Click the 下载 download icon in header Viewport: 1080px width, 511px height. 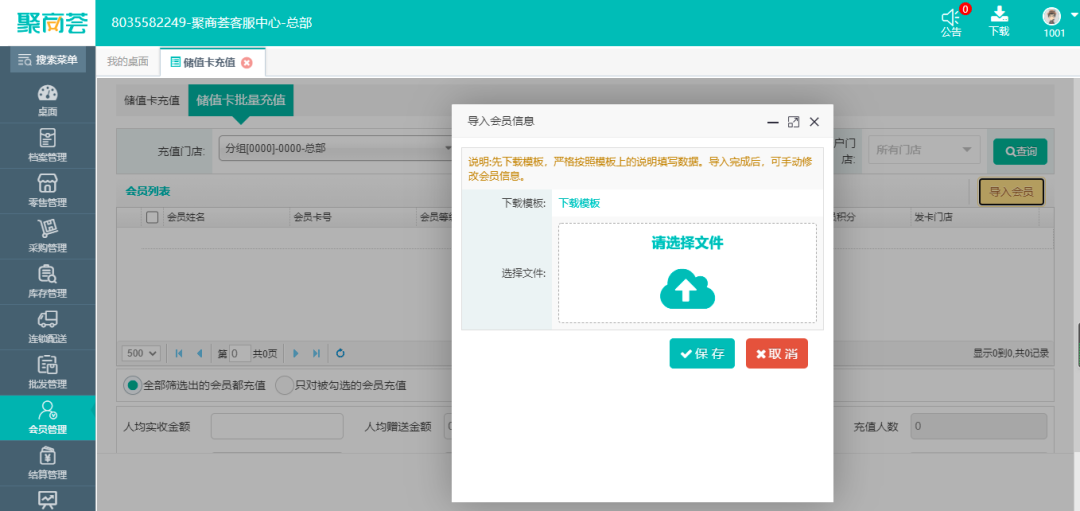(x=999, y=15)
